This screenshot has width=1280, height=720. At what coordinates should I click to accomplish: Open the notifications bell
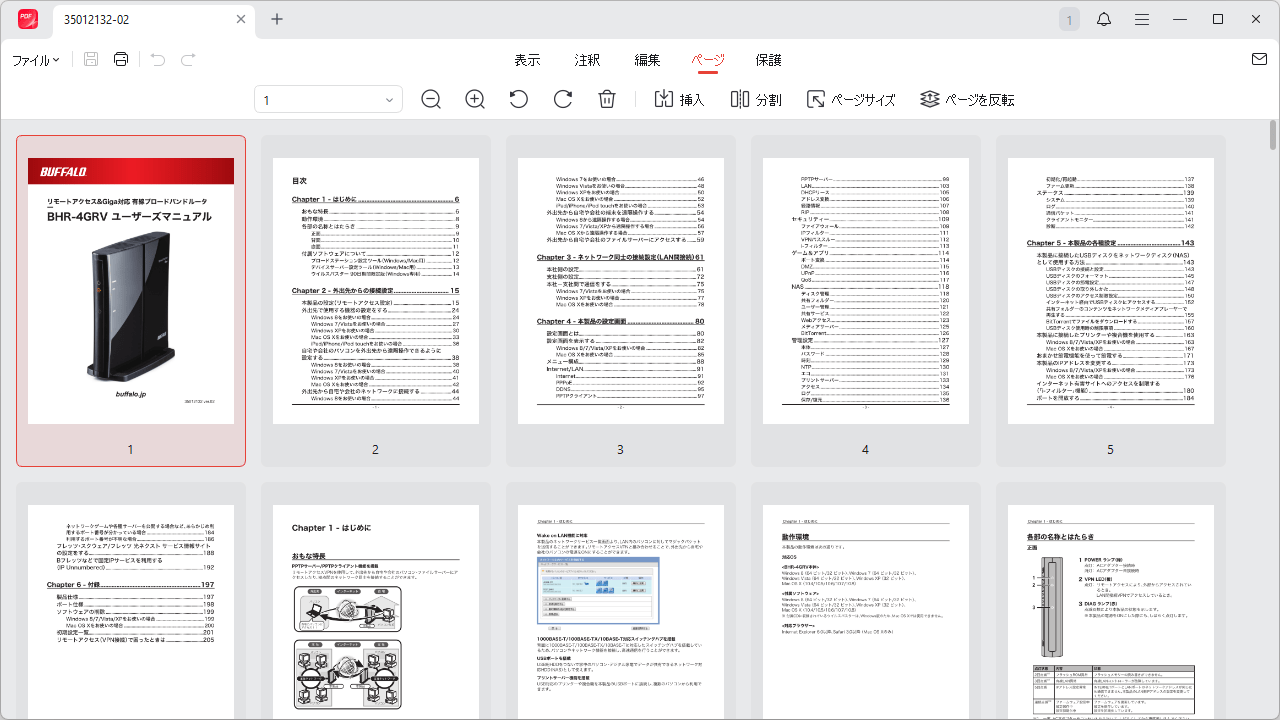(1104, 20)
